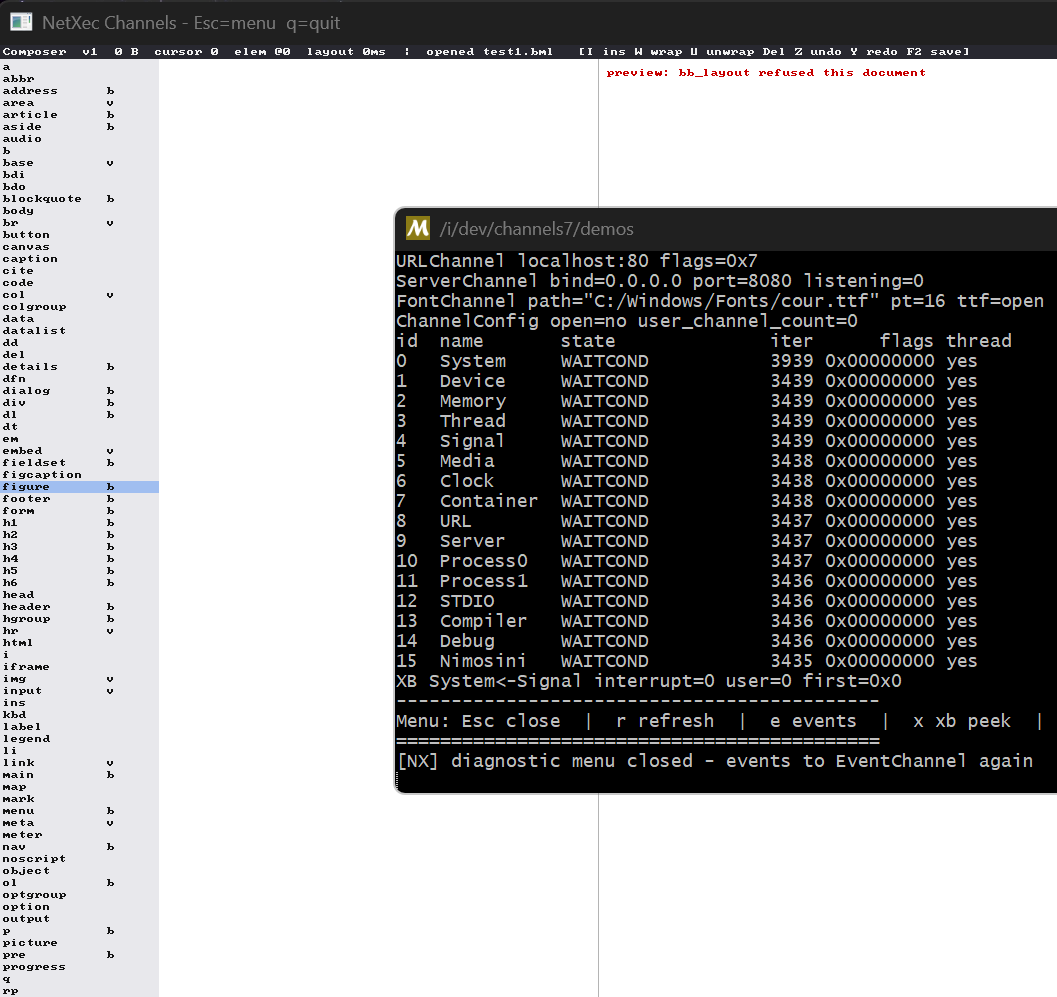
Task: Select the 'figcaption' element in list
Action: point(80,475)
